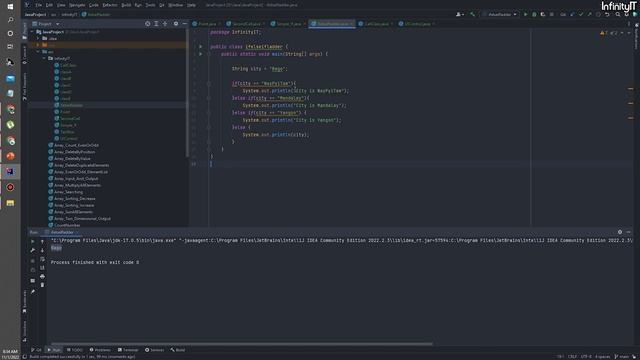This screenshot has width=640, height=360.
Task: Click the Git rollback undo icon
Action: (607, 14)
